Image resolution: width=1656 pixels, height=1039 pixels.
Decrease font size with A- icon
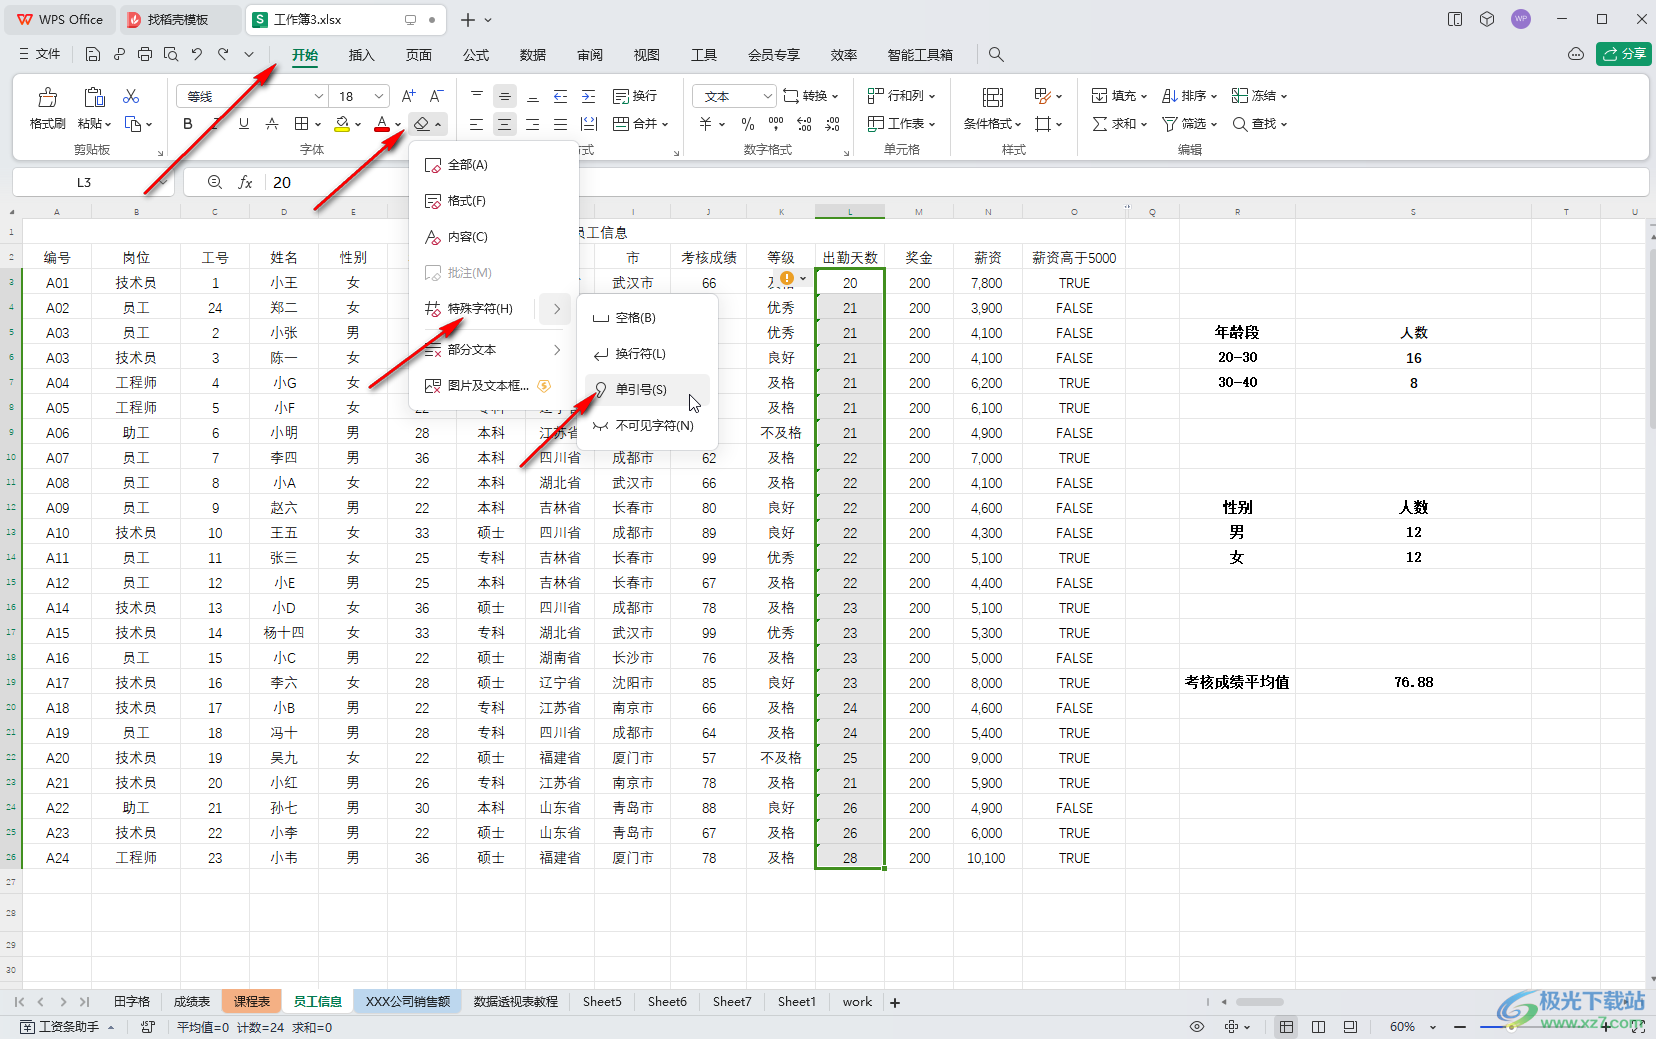click(436, 96)
